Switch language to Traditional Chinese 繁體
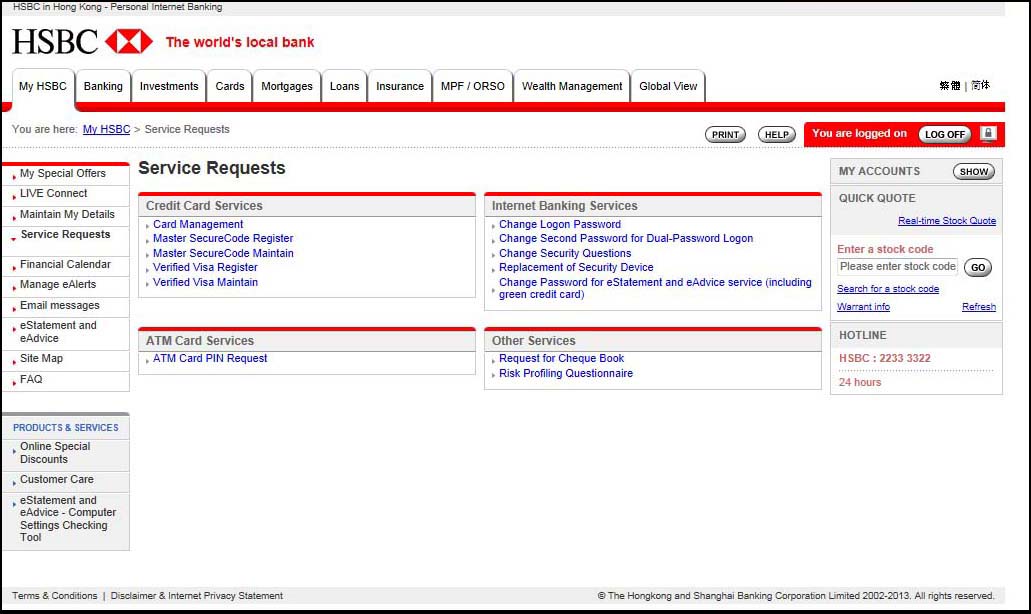The image size is (1031, 614). (x=949, y=85)
